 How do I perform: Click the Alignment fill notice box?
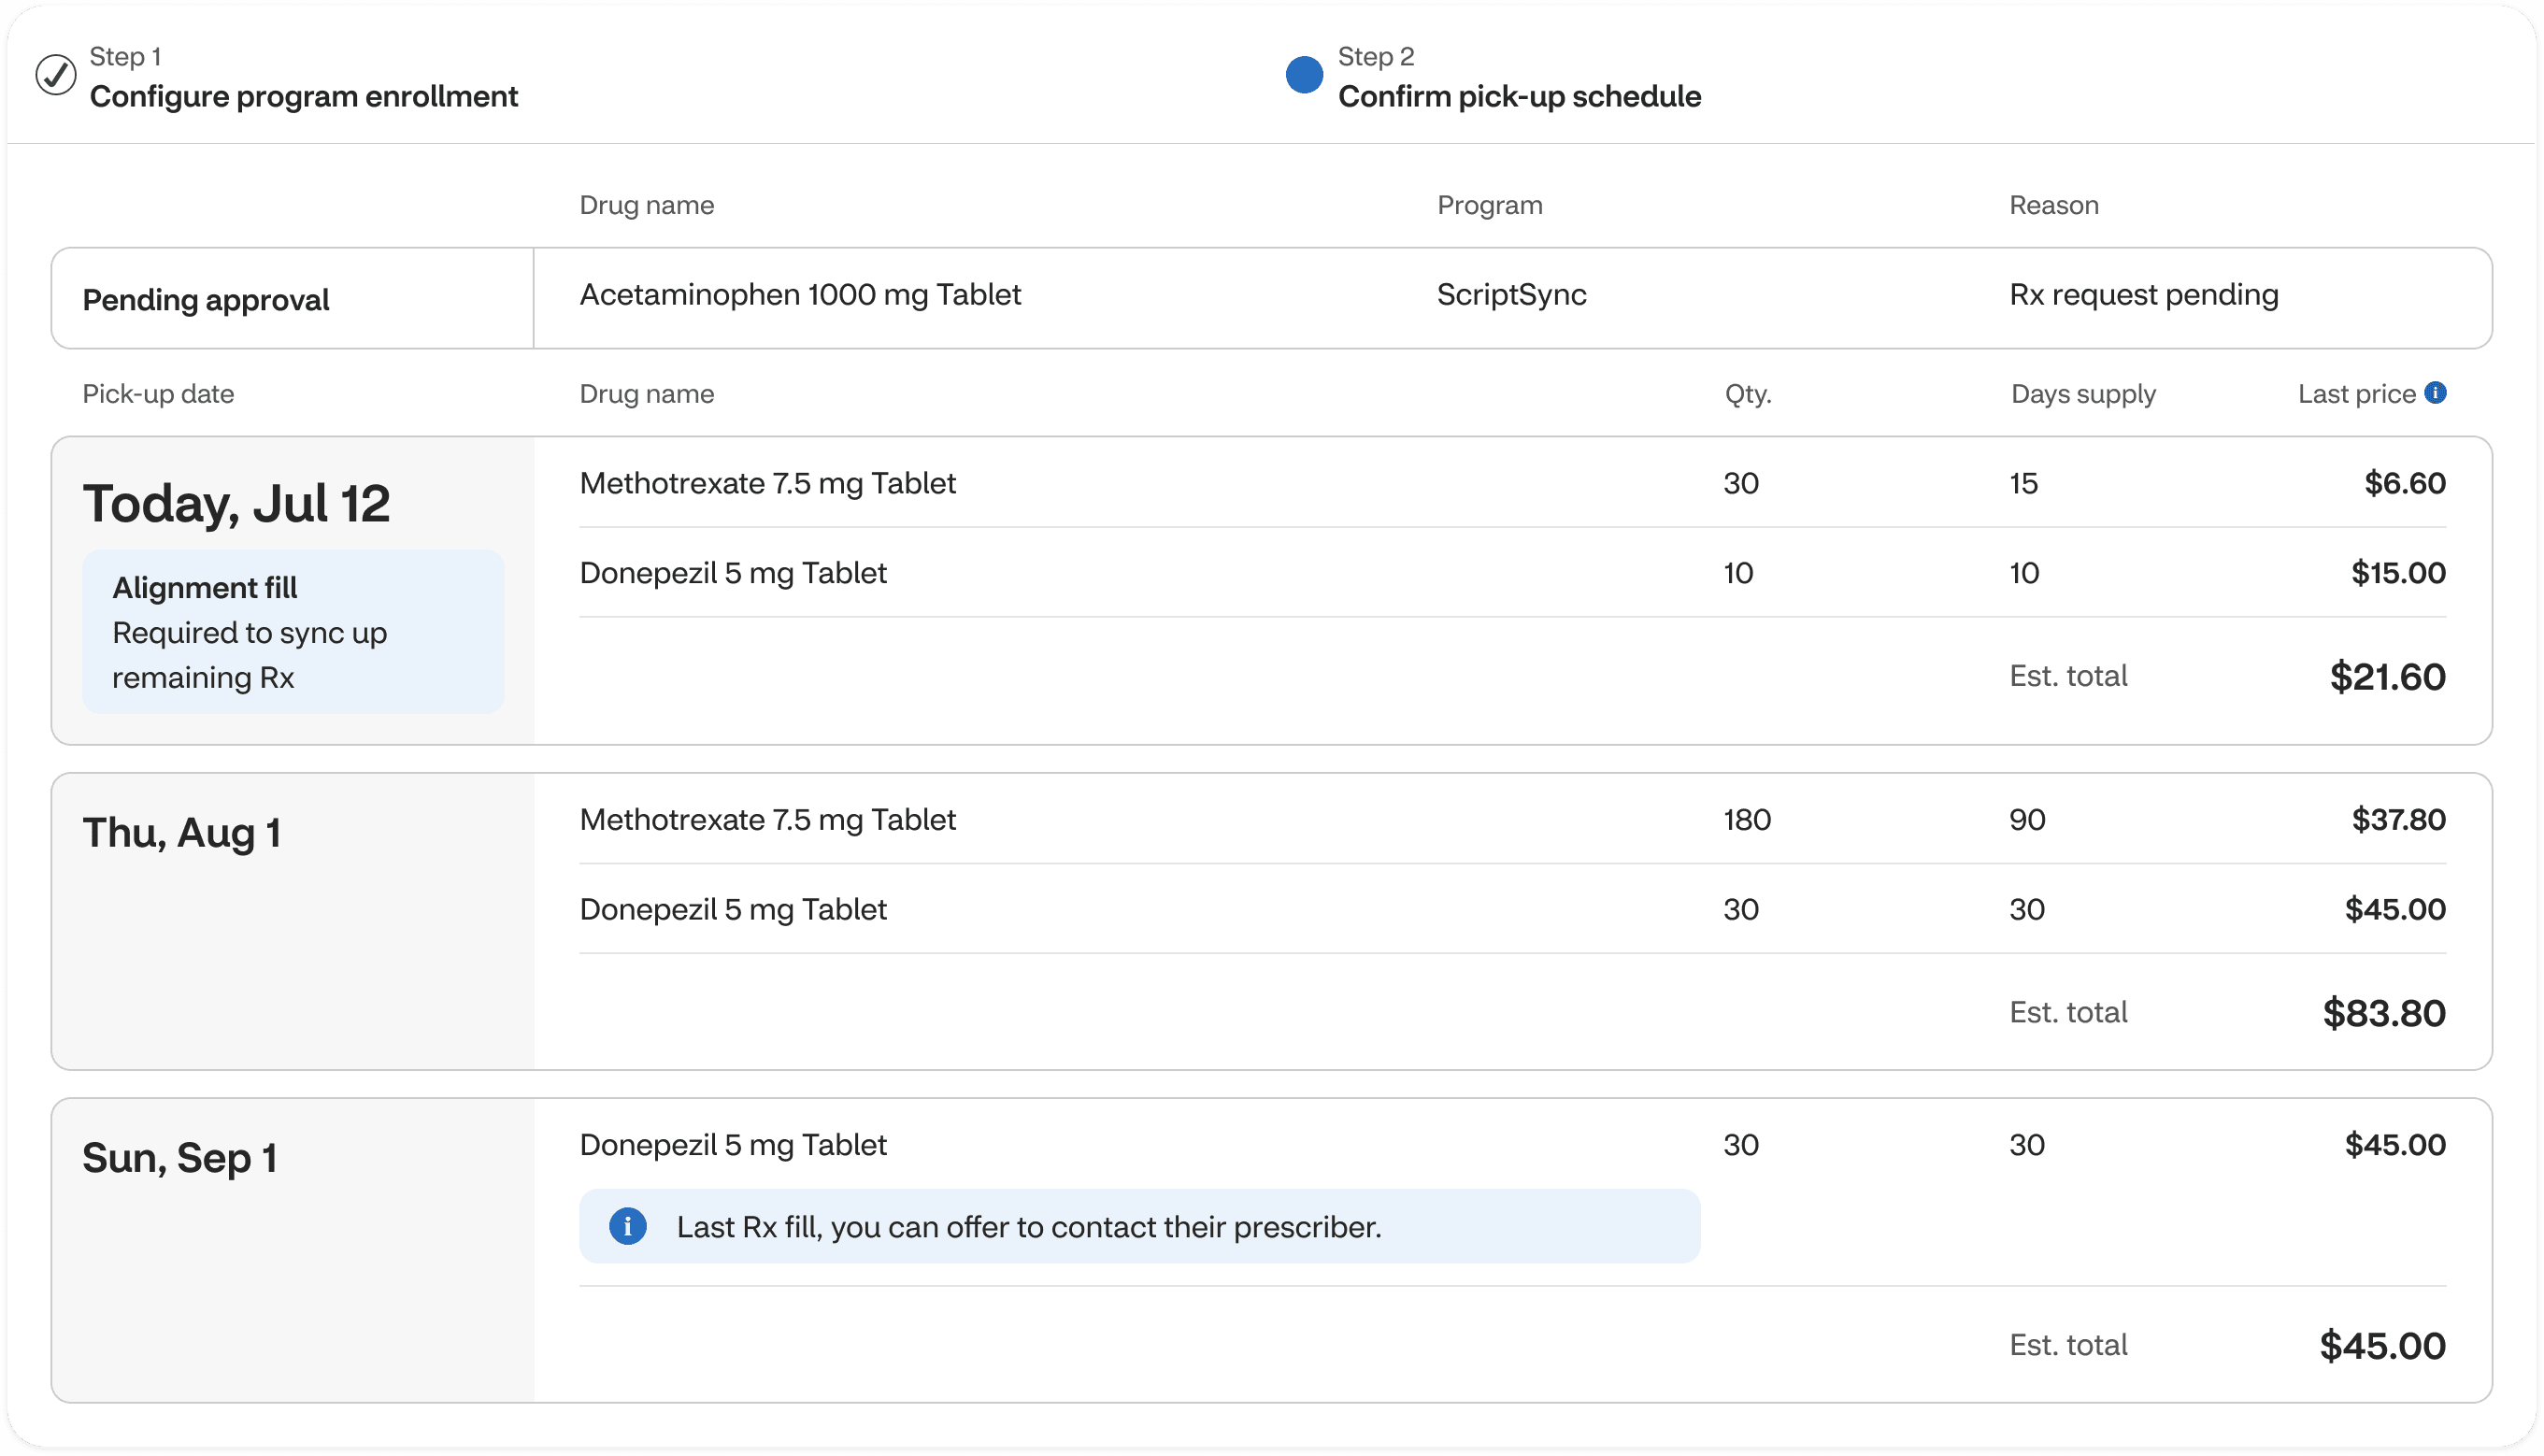coord(293,632)
